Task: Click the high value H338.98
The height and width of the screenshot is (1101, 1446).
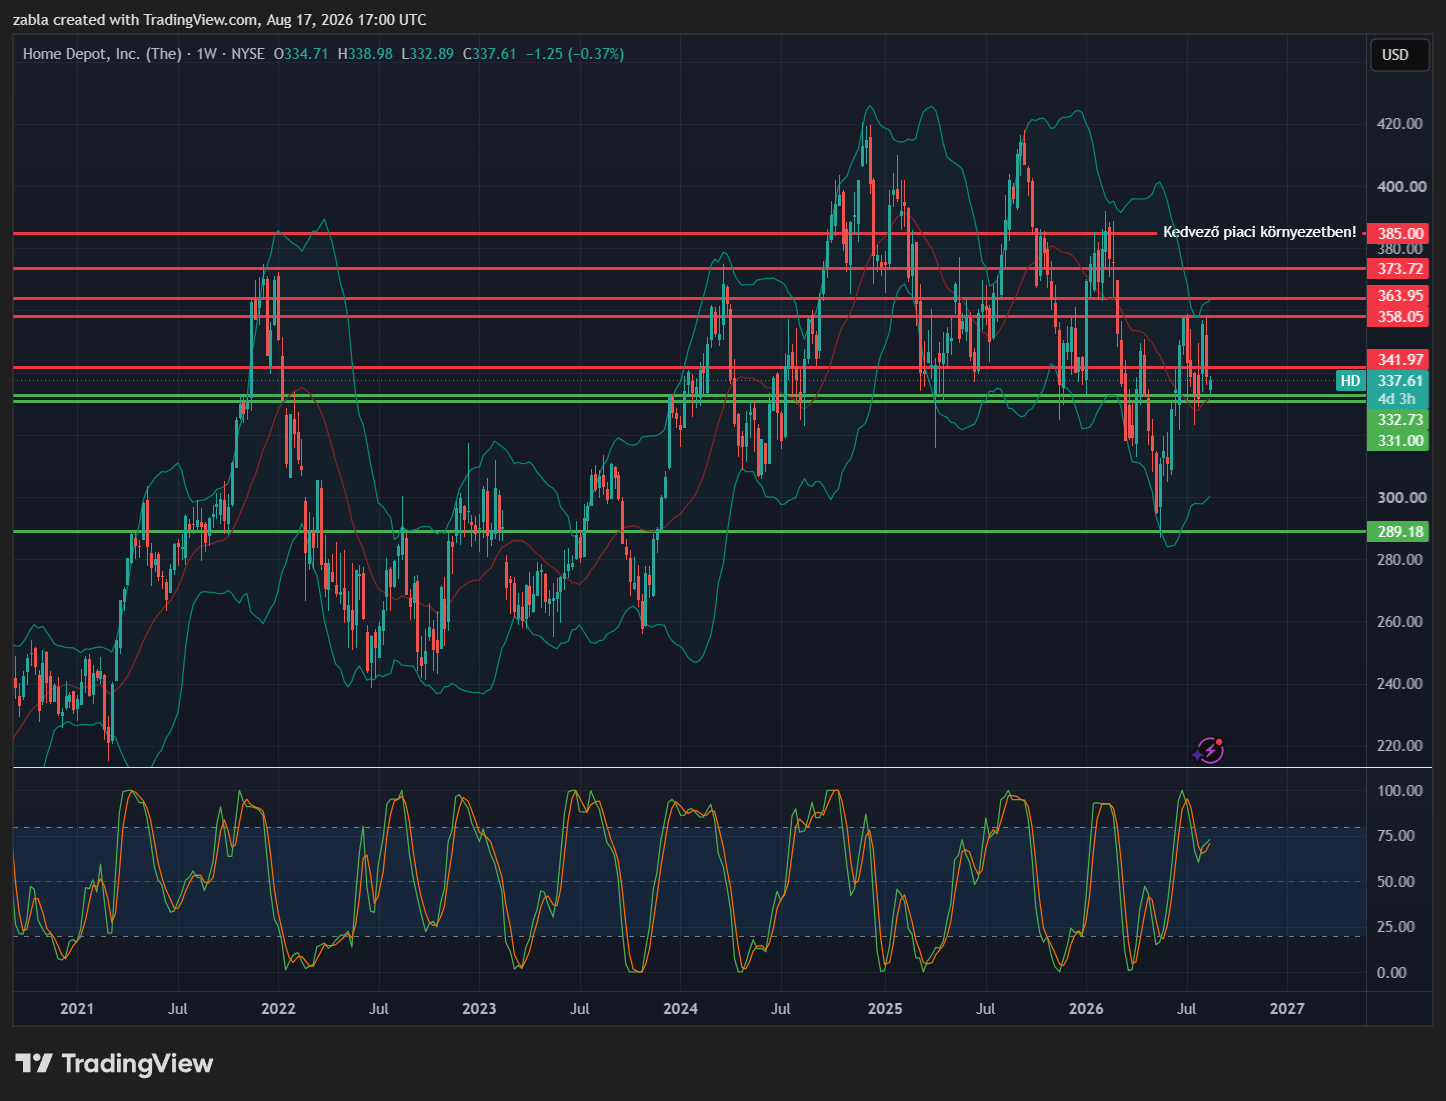Action: tap(365, 54)
